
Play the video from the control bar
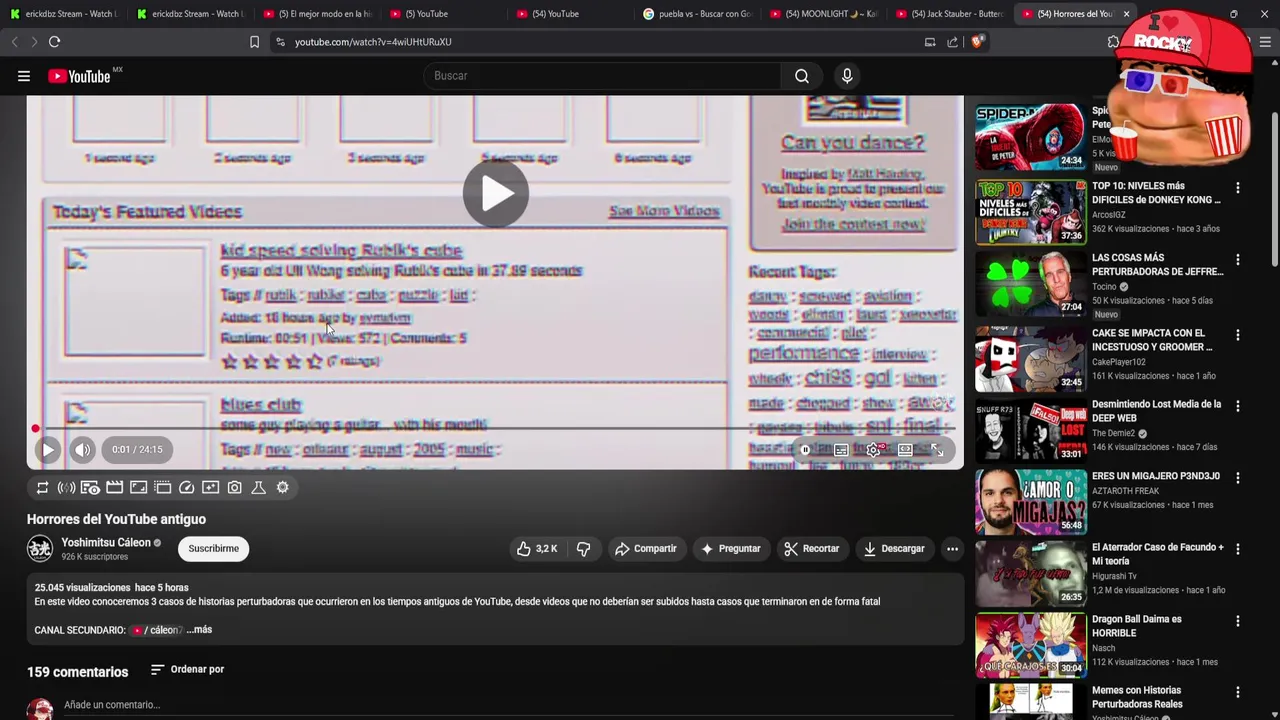click(x=48, y=450)
